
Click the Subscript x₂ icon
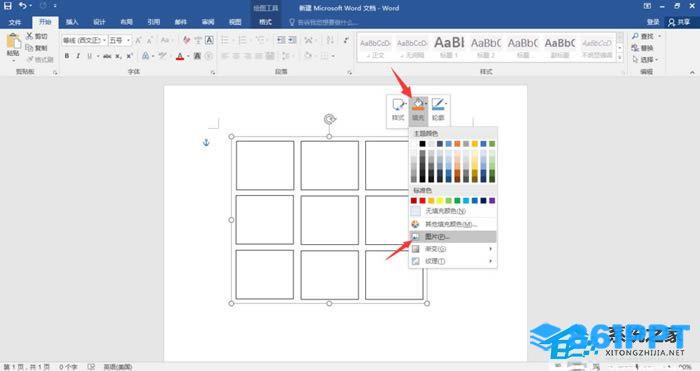click(x=118, y=56)
